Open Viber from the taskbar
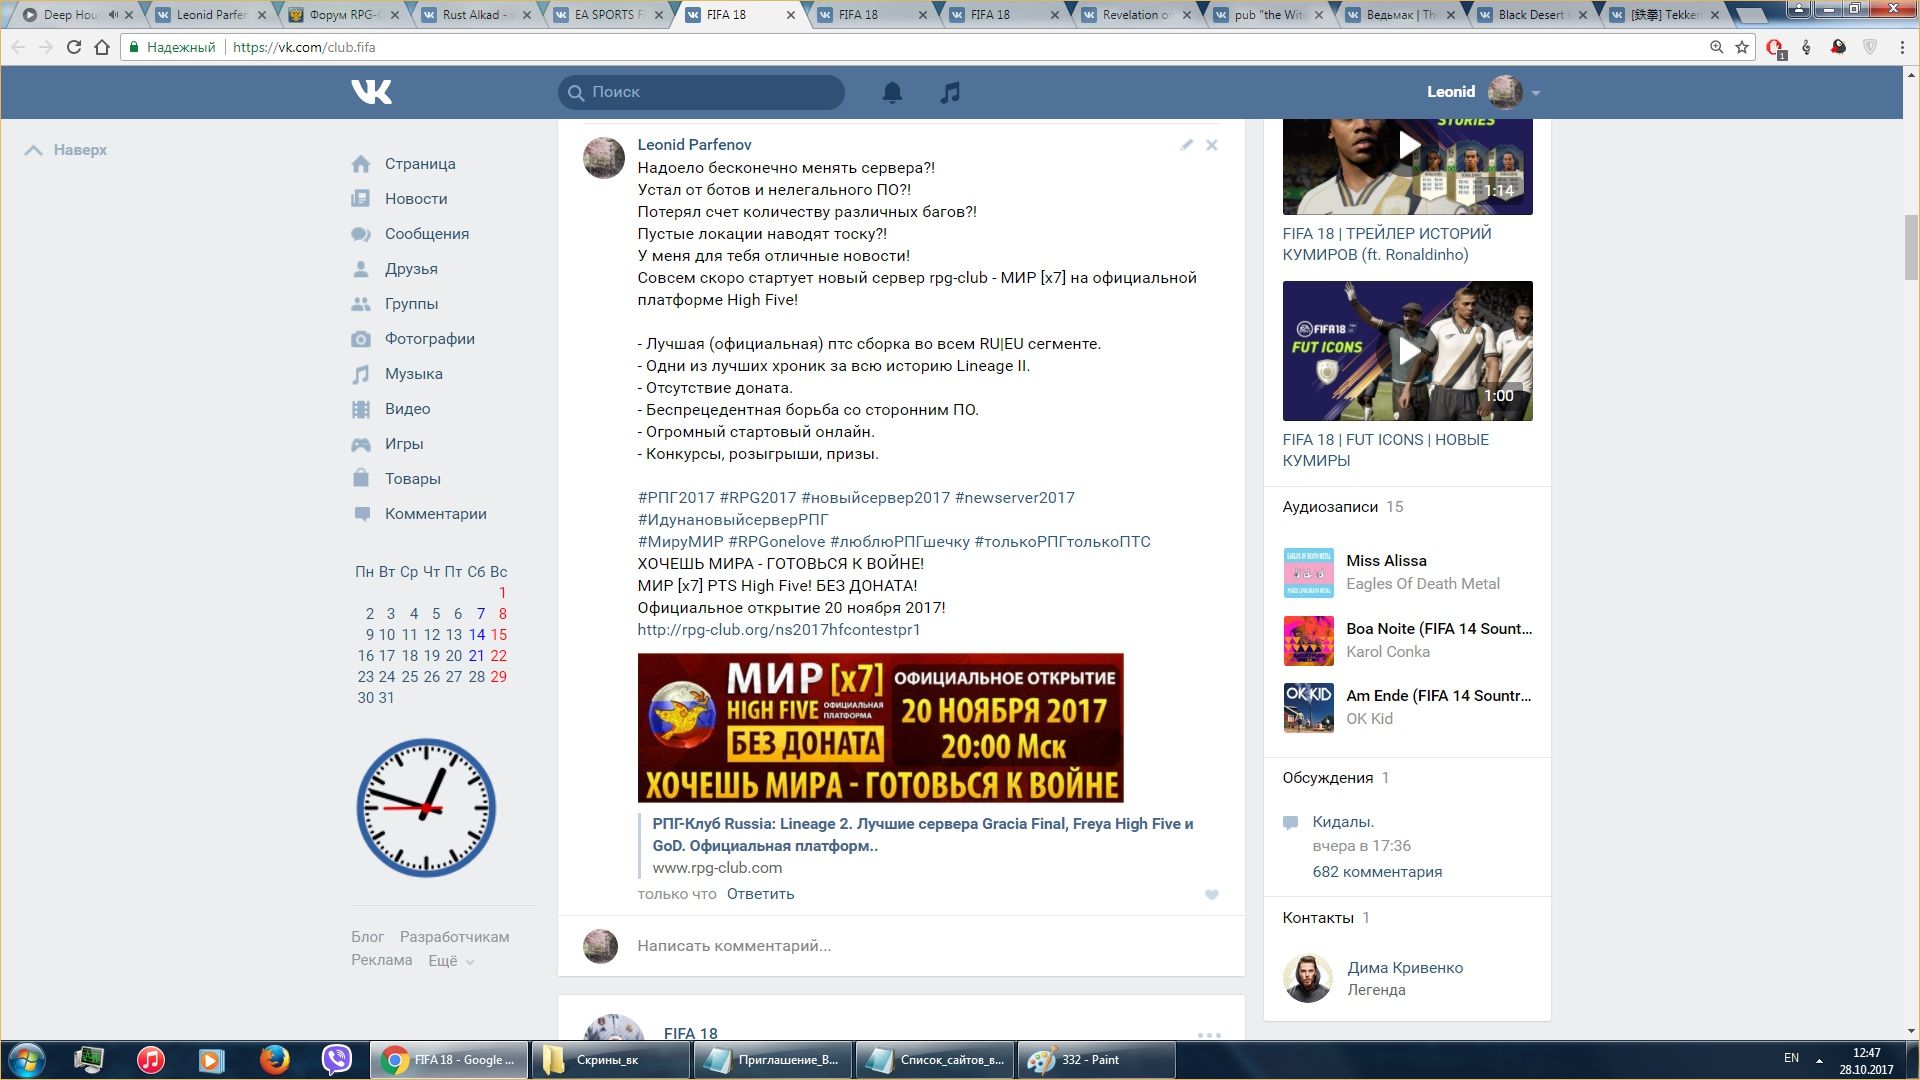The width and height of the screenshot is (1920, 1080). (x=336, y=1059)
